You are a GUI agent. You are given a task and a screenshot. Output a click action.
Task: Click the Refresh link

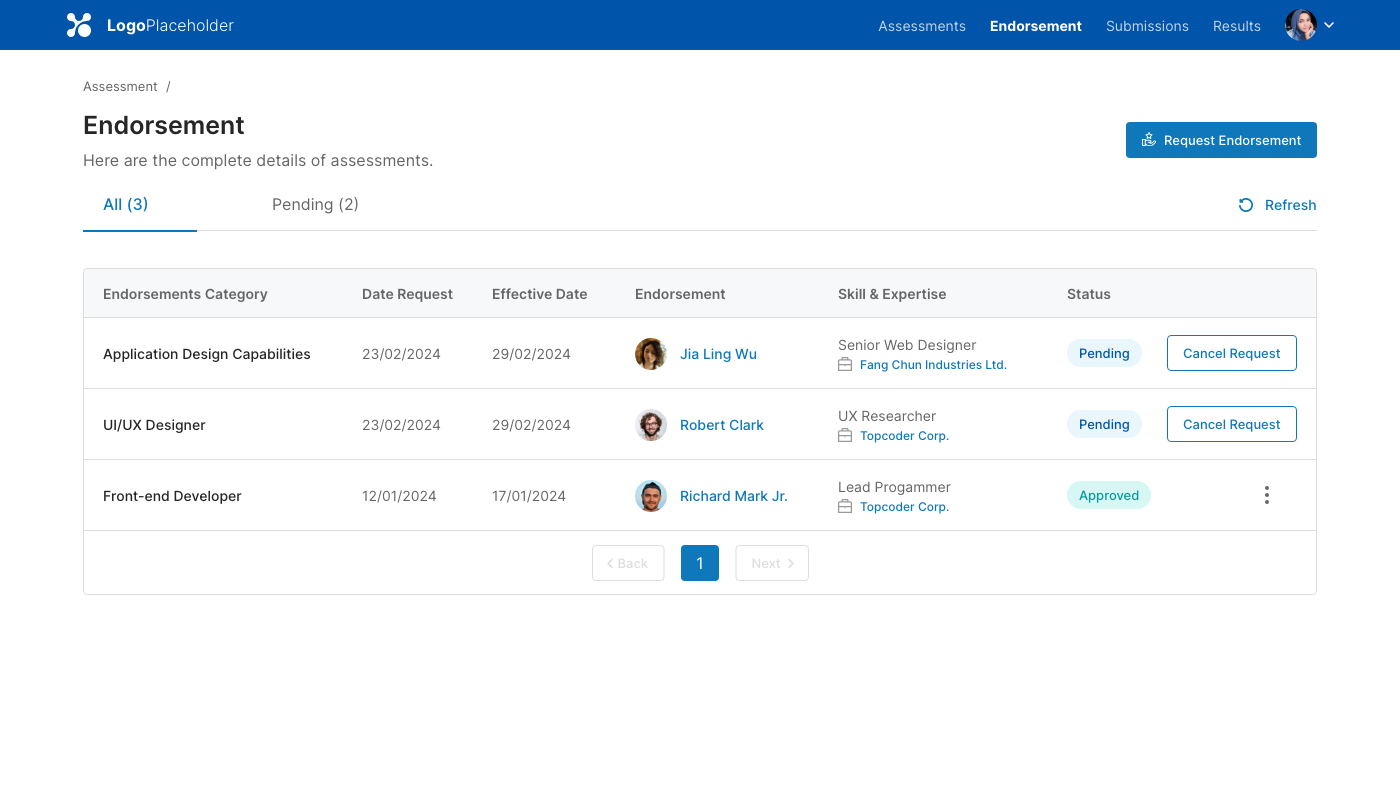click(1277, 205)
